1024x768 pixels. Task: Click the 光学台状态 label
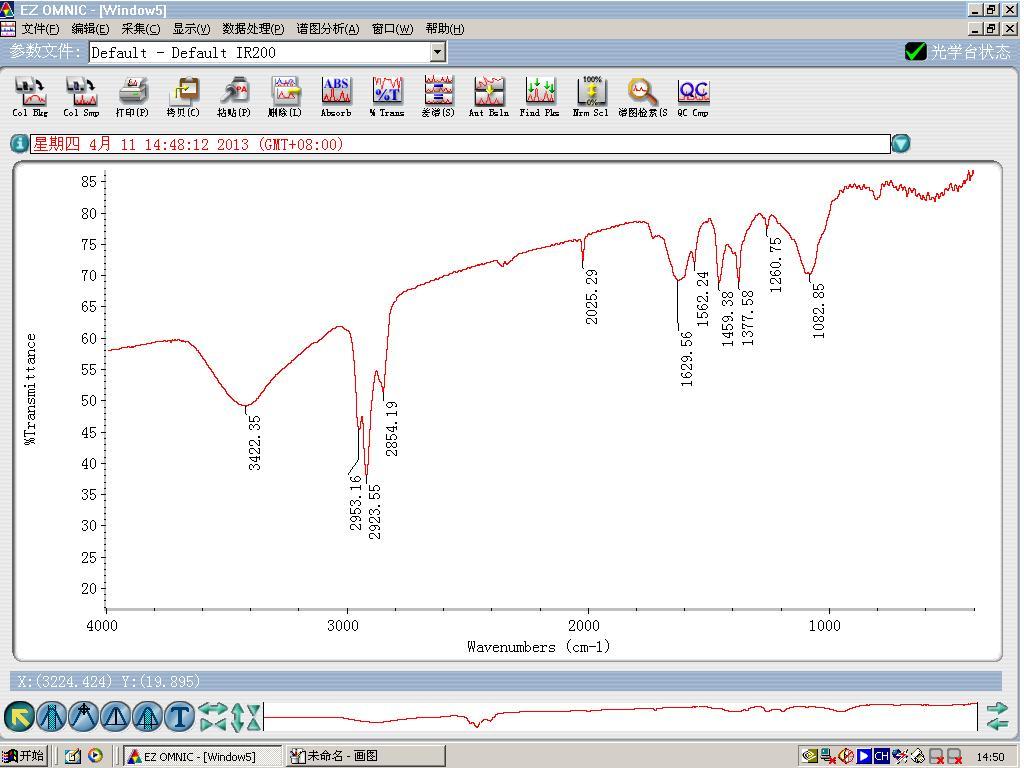click(x=970, y=52)
